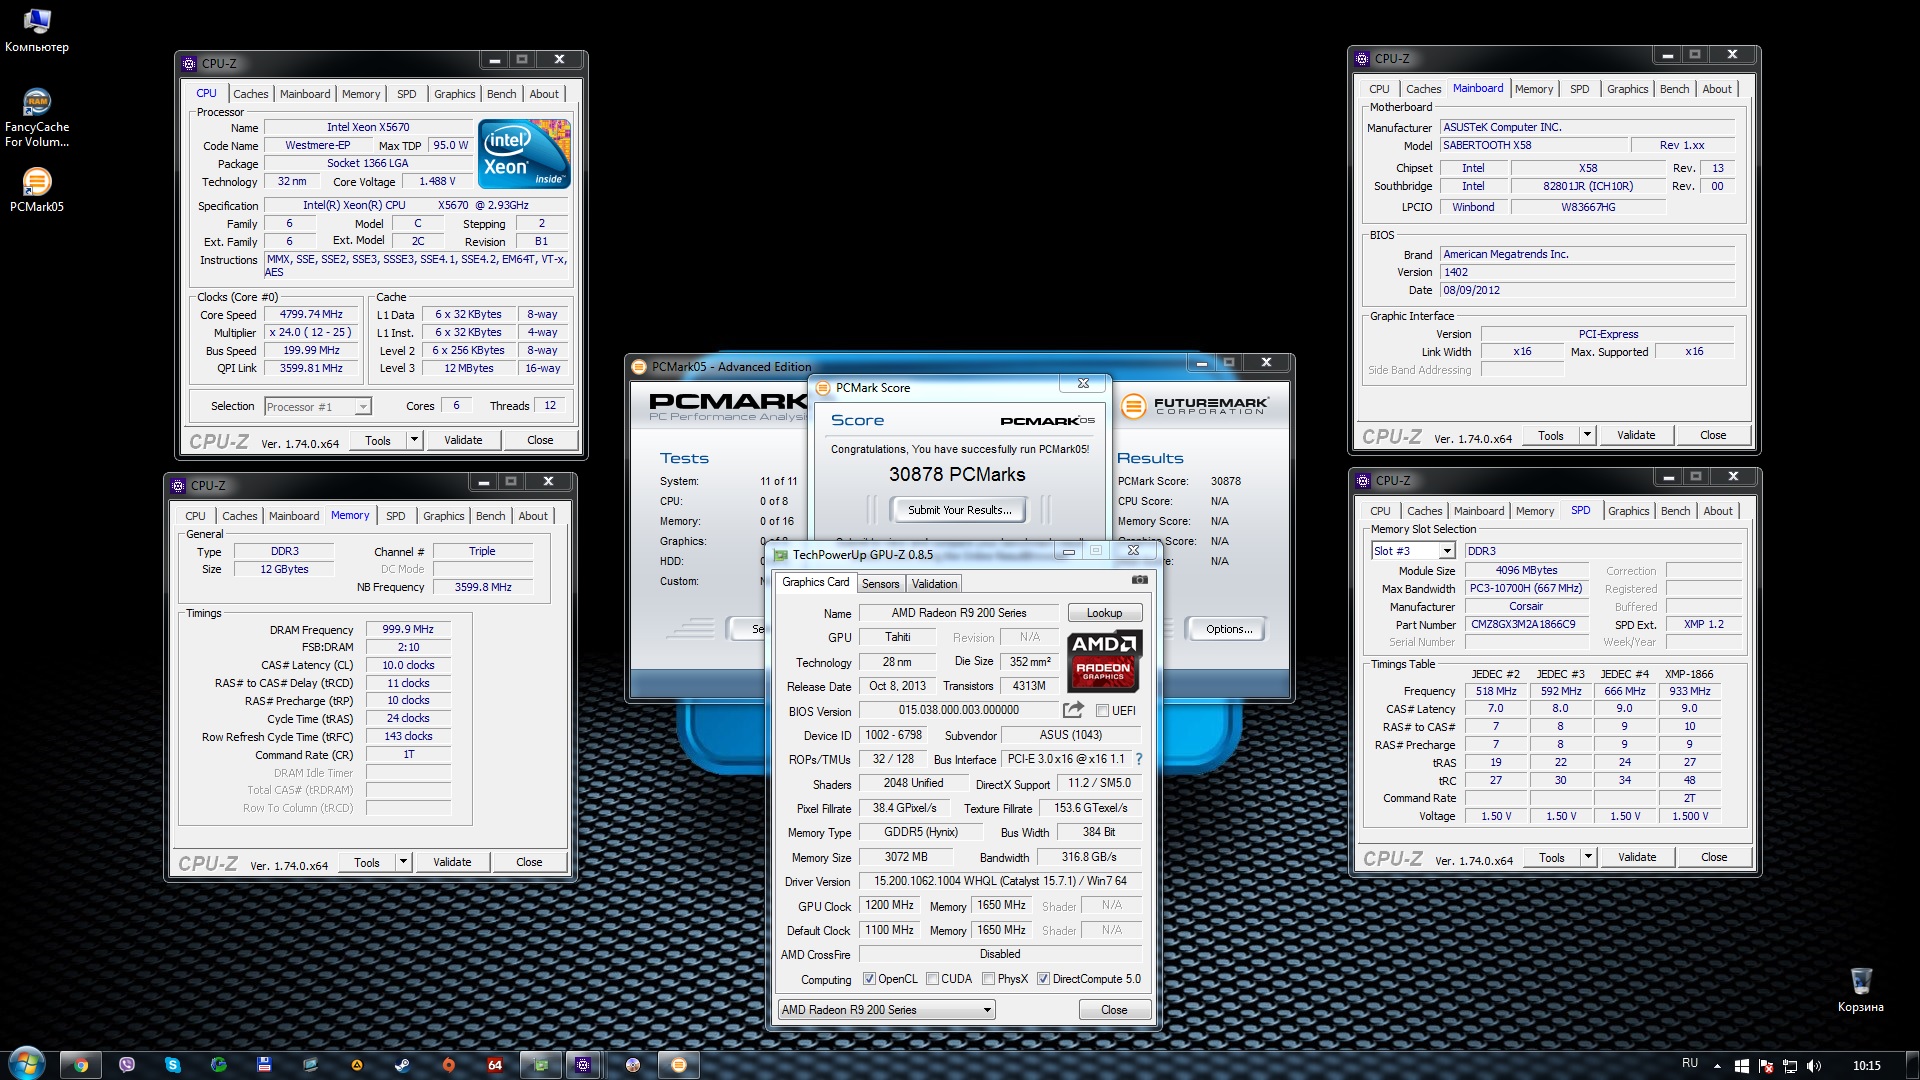Click Core Speed value 4799.74 MHz
The height and width of the screenshot is (1080, 1920).
pos(311,314)
